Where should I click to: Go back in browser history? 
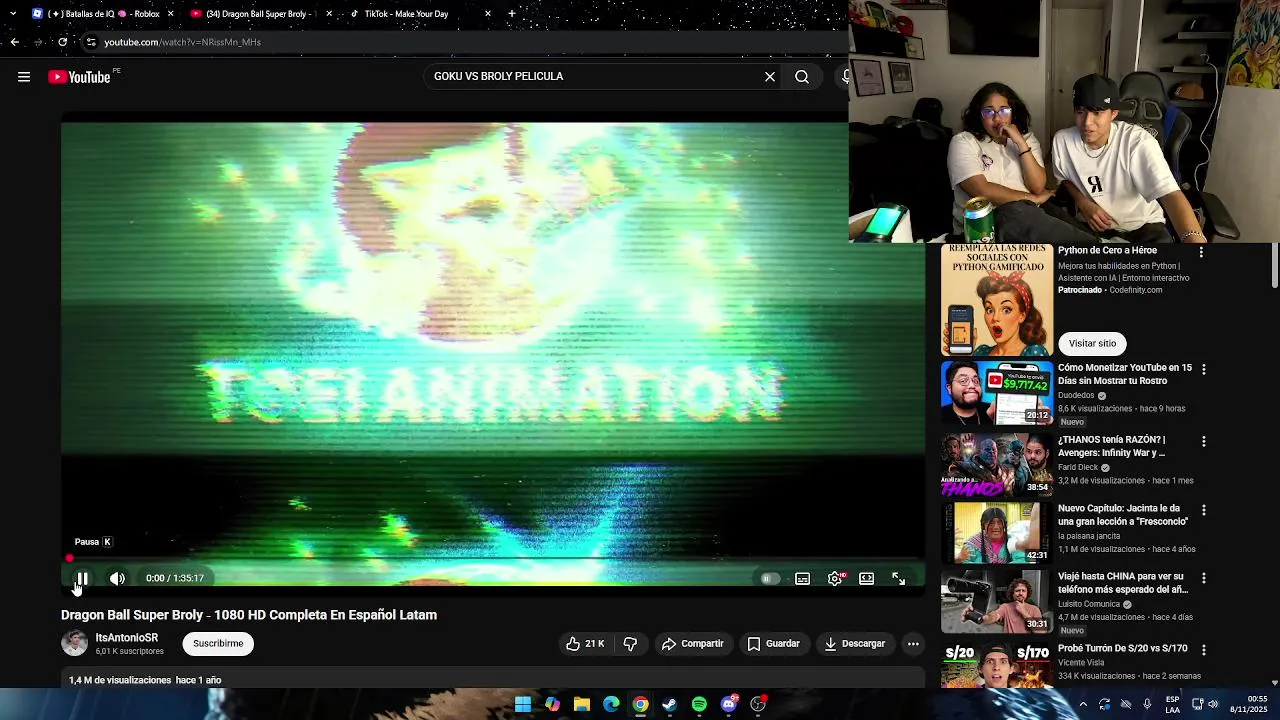click(x=14, y=42)
